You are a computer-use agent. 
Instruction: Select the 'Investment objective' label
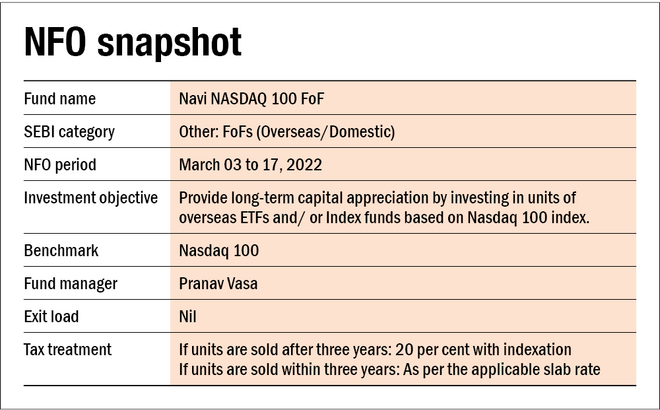91,197
